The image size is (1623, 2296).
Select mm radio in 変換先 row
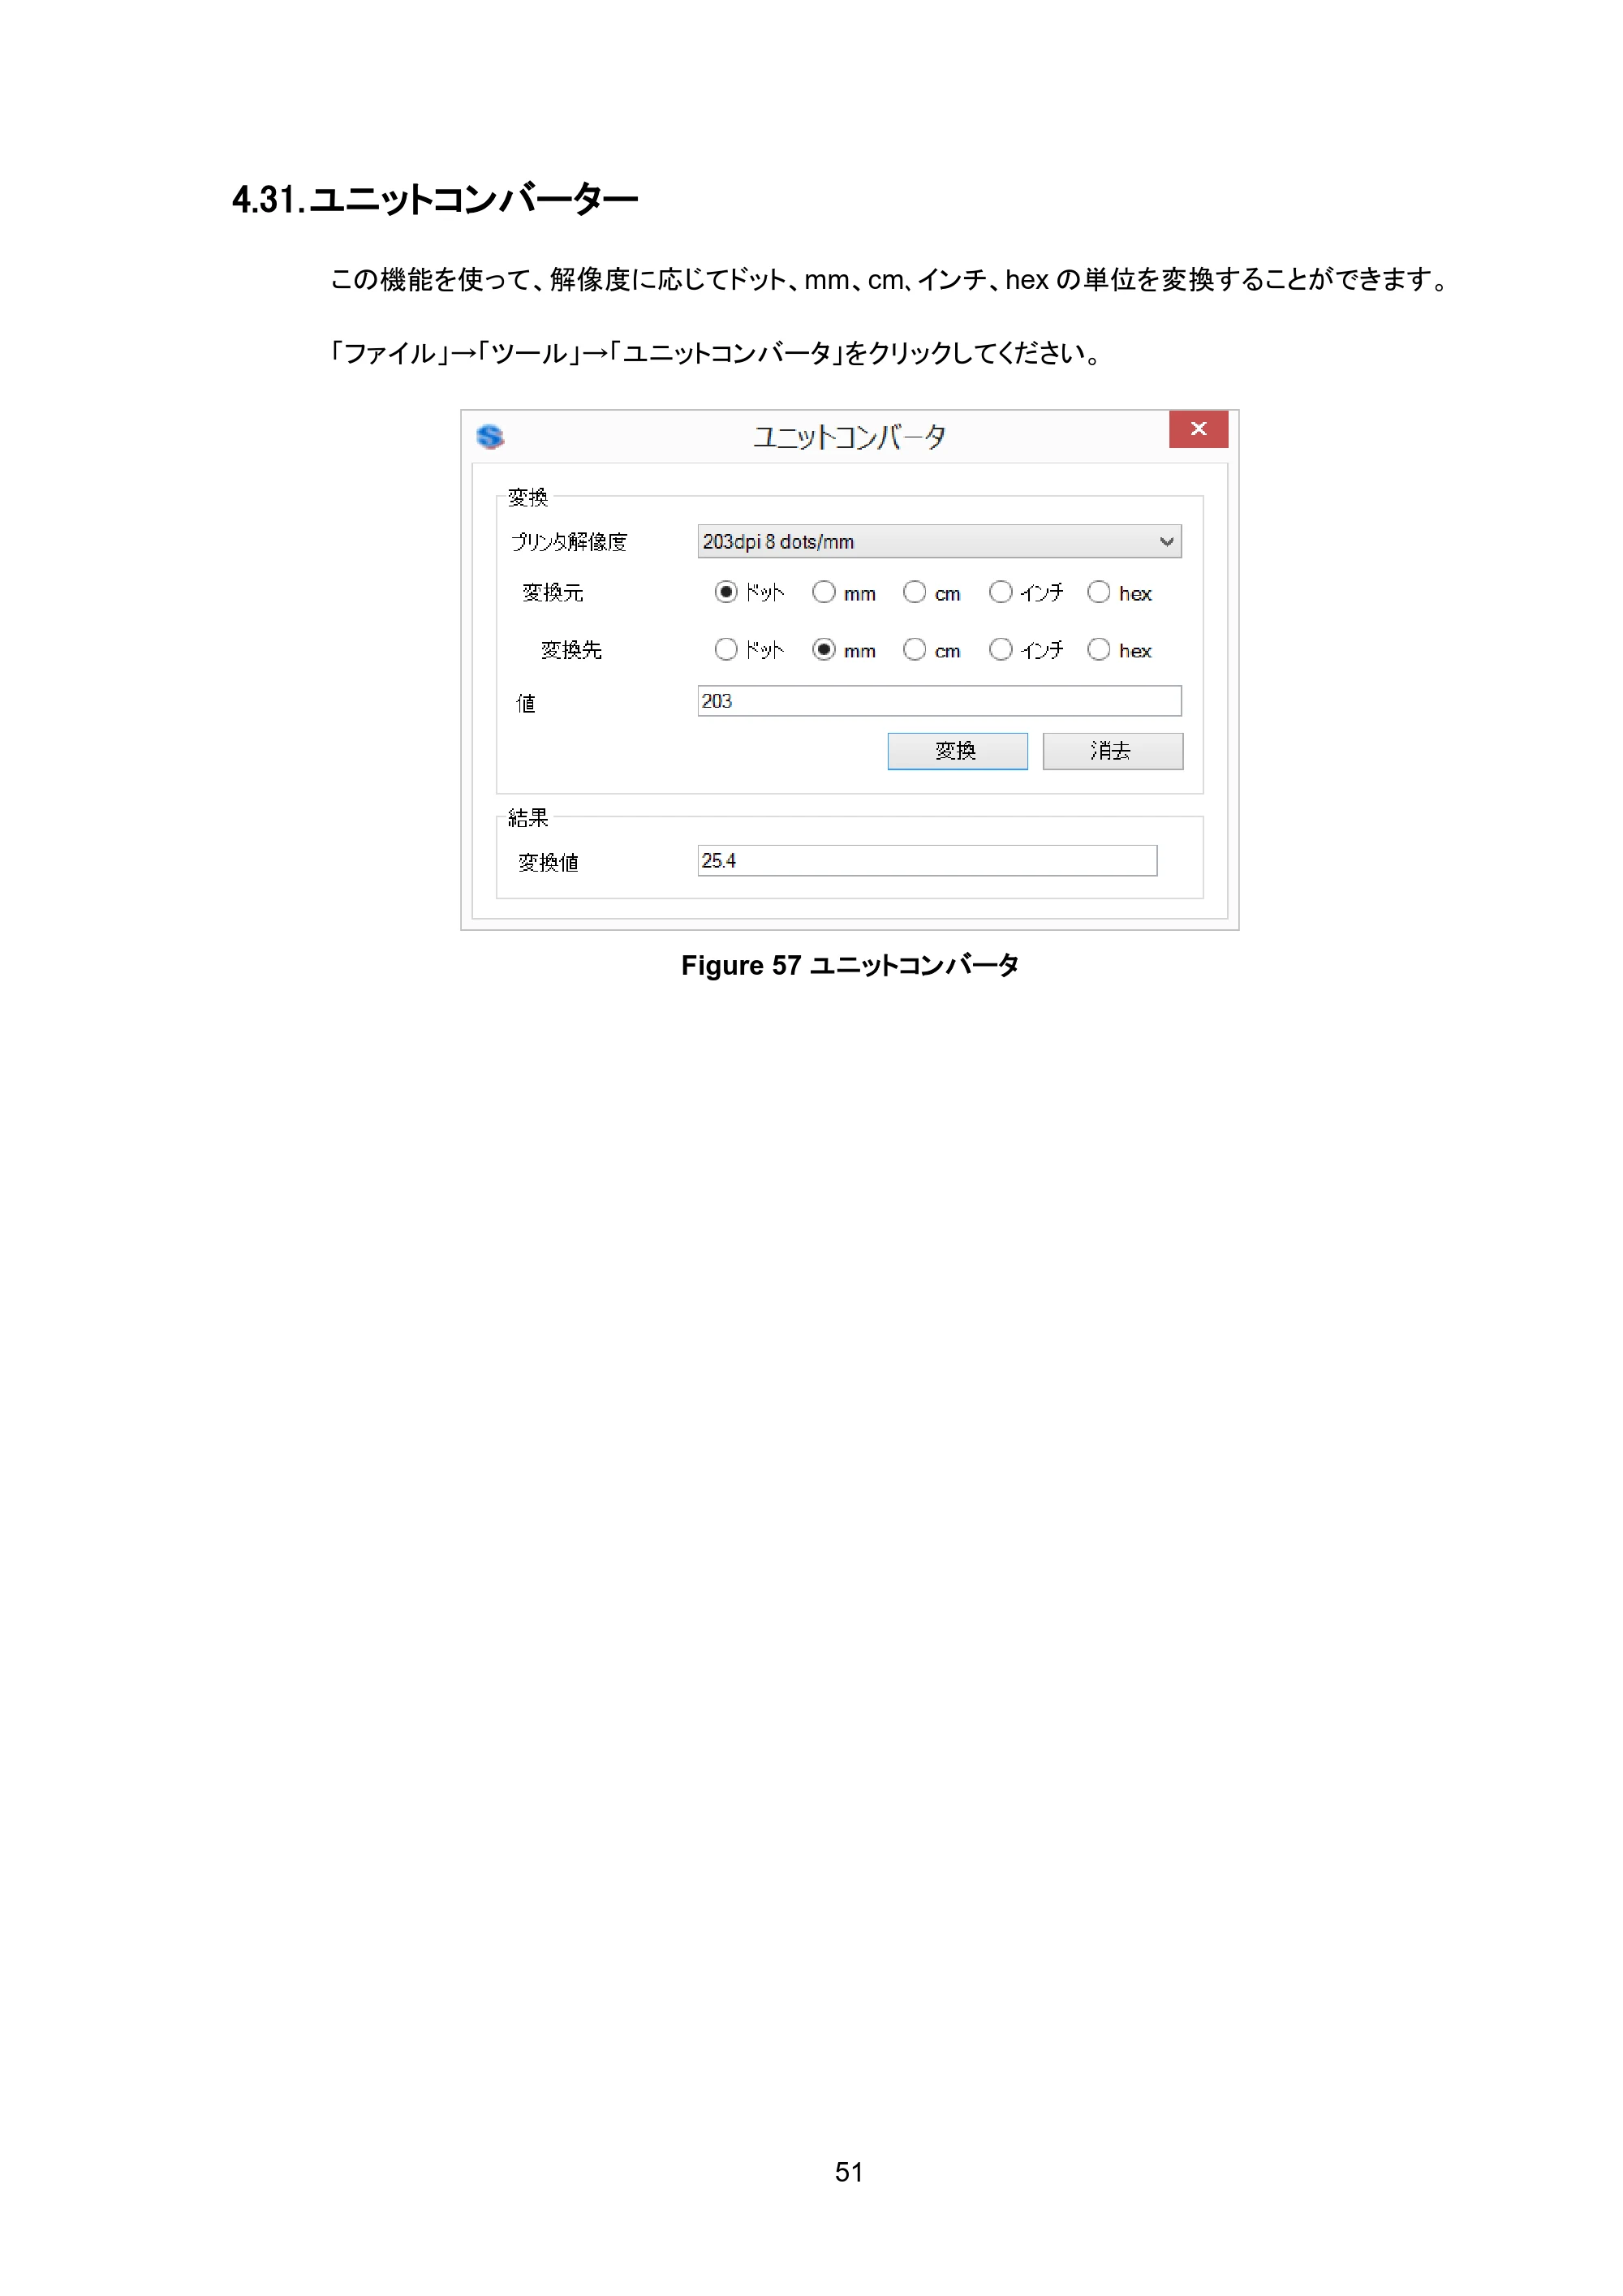(x=823, y=649)
